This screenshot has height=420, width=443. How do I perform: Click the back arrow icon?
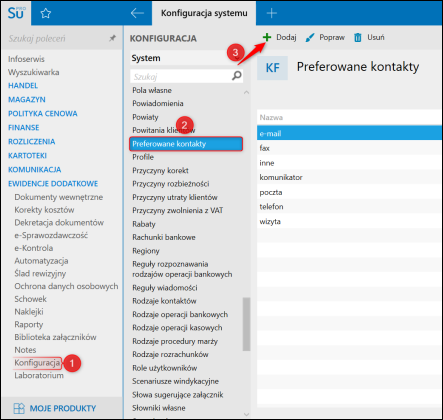137,13
